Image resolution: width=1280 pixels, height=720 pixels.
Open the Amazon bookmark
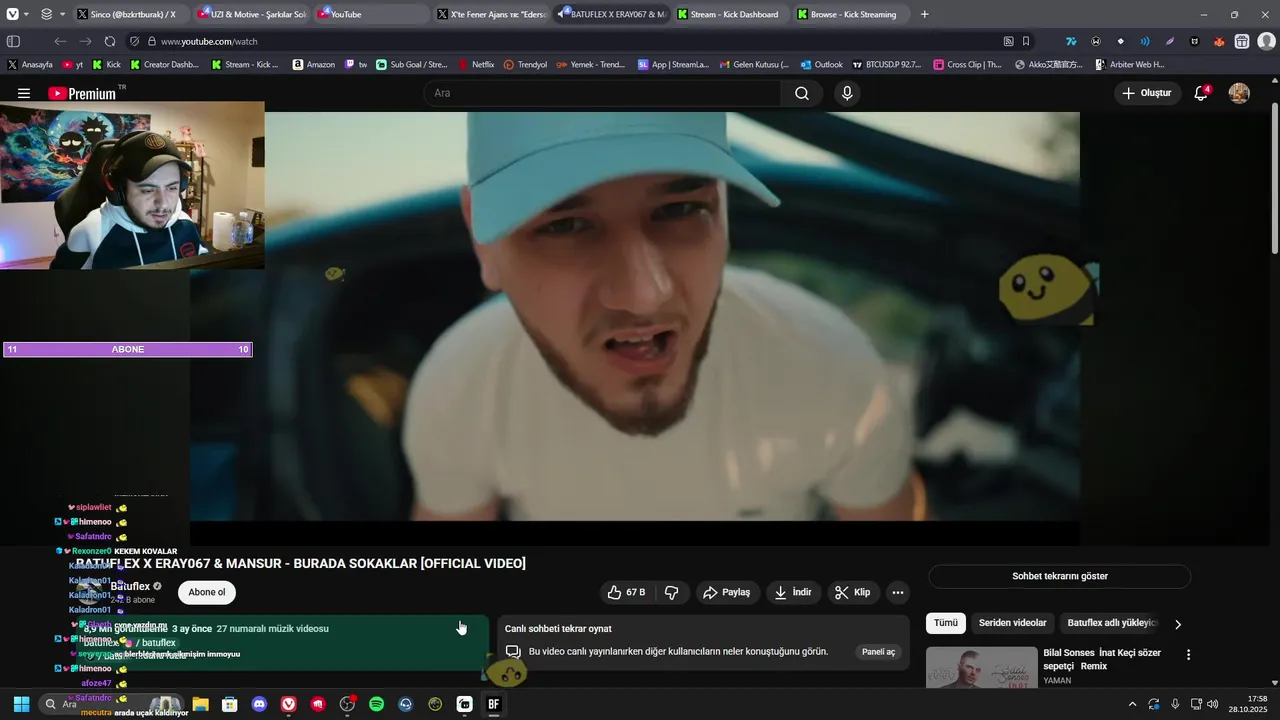tap(314, 64)
